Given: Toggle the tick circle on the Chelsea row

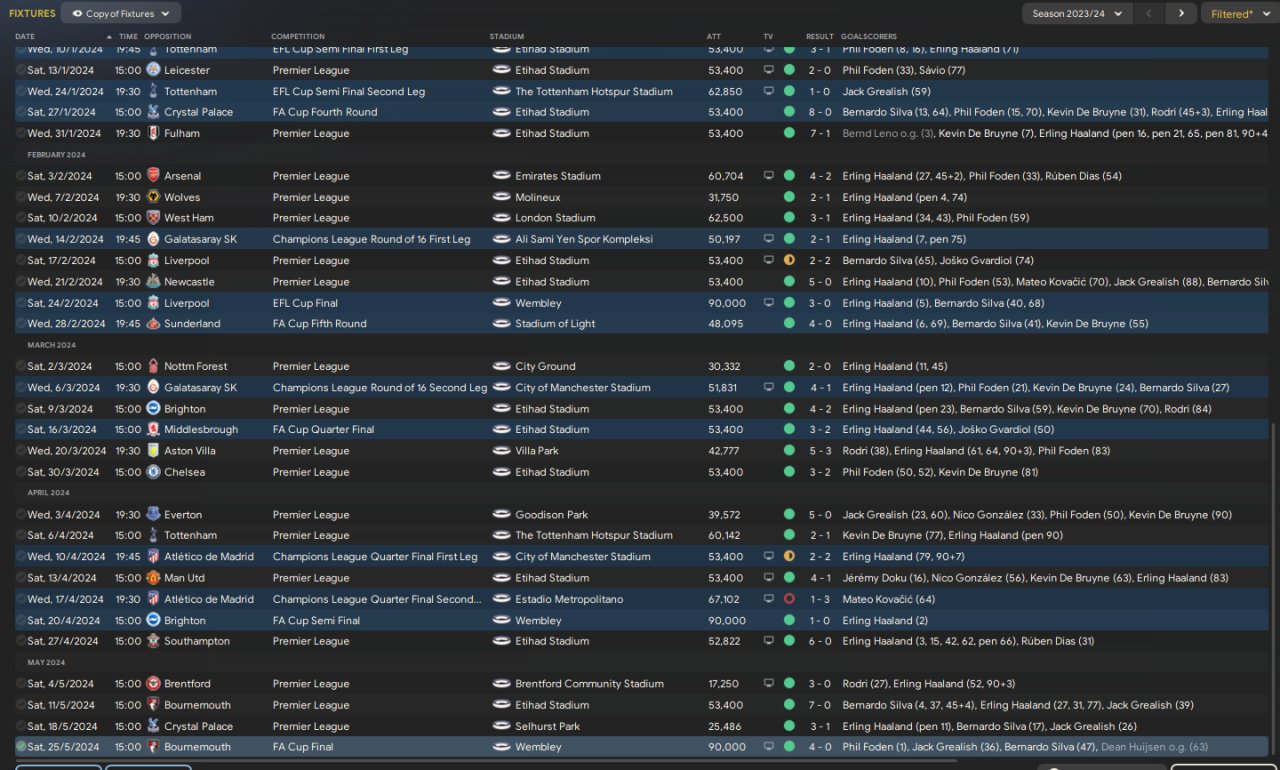Looking at the screenshot, I should (21, 472).
